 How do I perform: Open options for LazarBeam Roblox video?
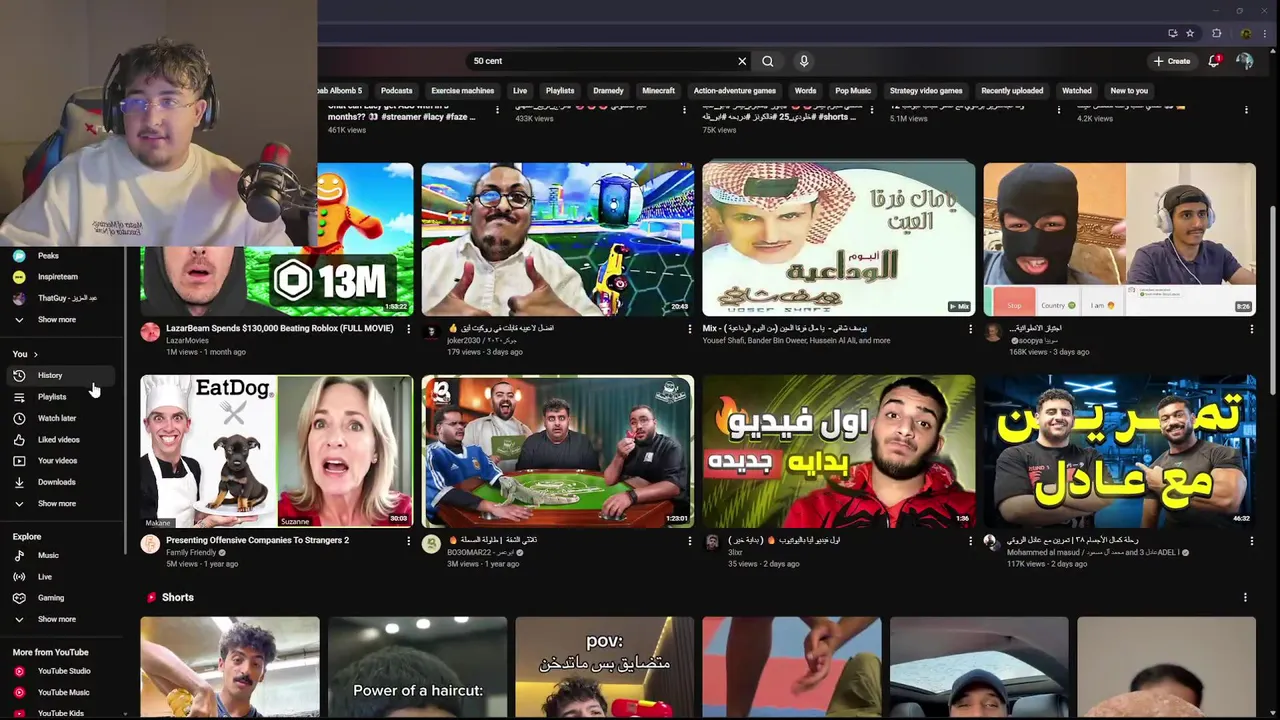tap(408, 329)
